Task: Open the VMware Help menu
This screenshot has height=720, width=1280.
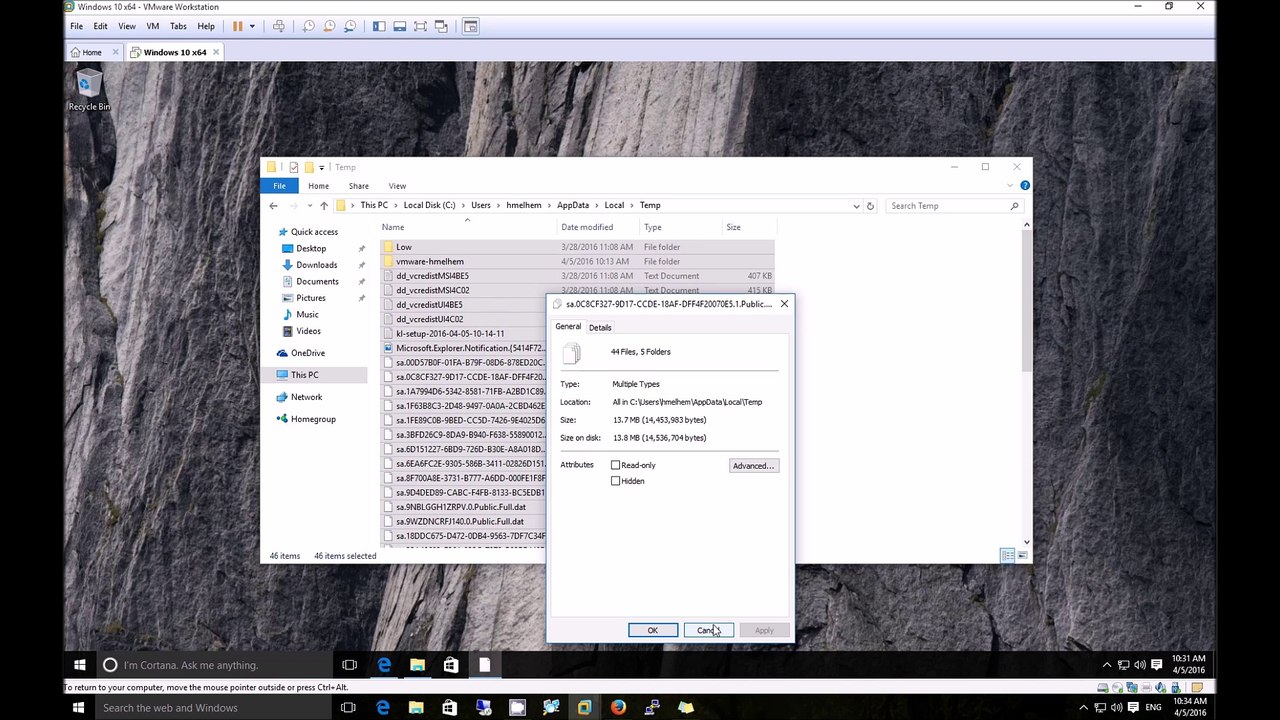Action: [206, 26]
